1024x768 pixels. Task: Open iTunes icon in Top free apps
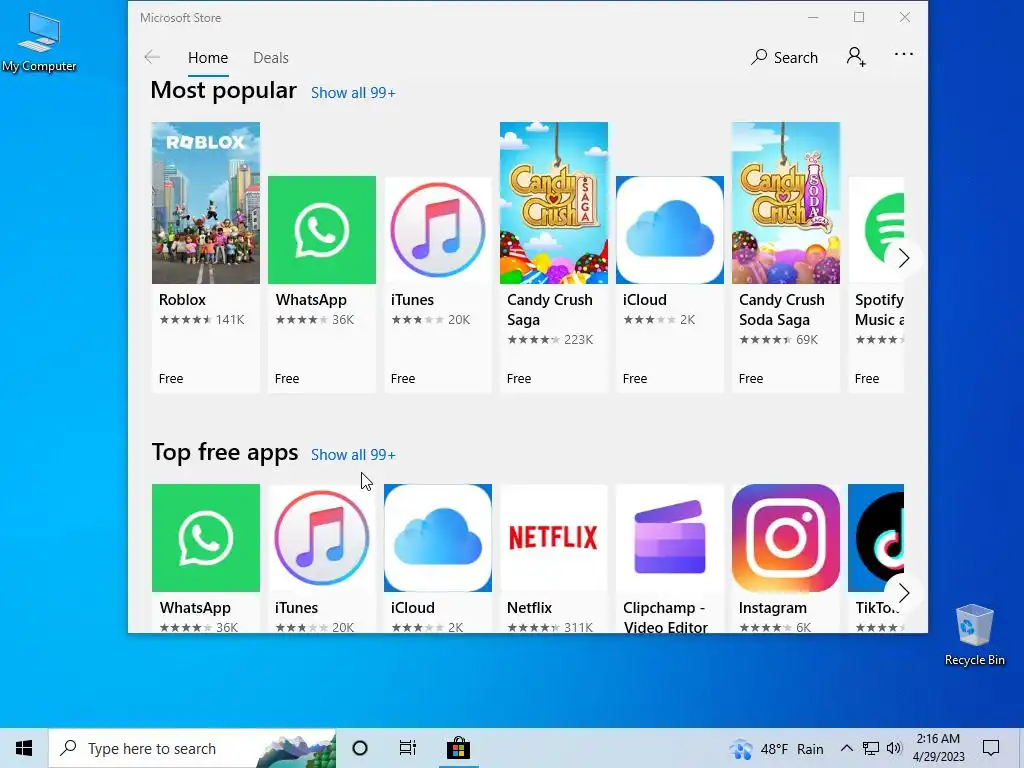[x=322, y=538]
